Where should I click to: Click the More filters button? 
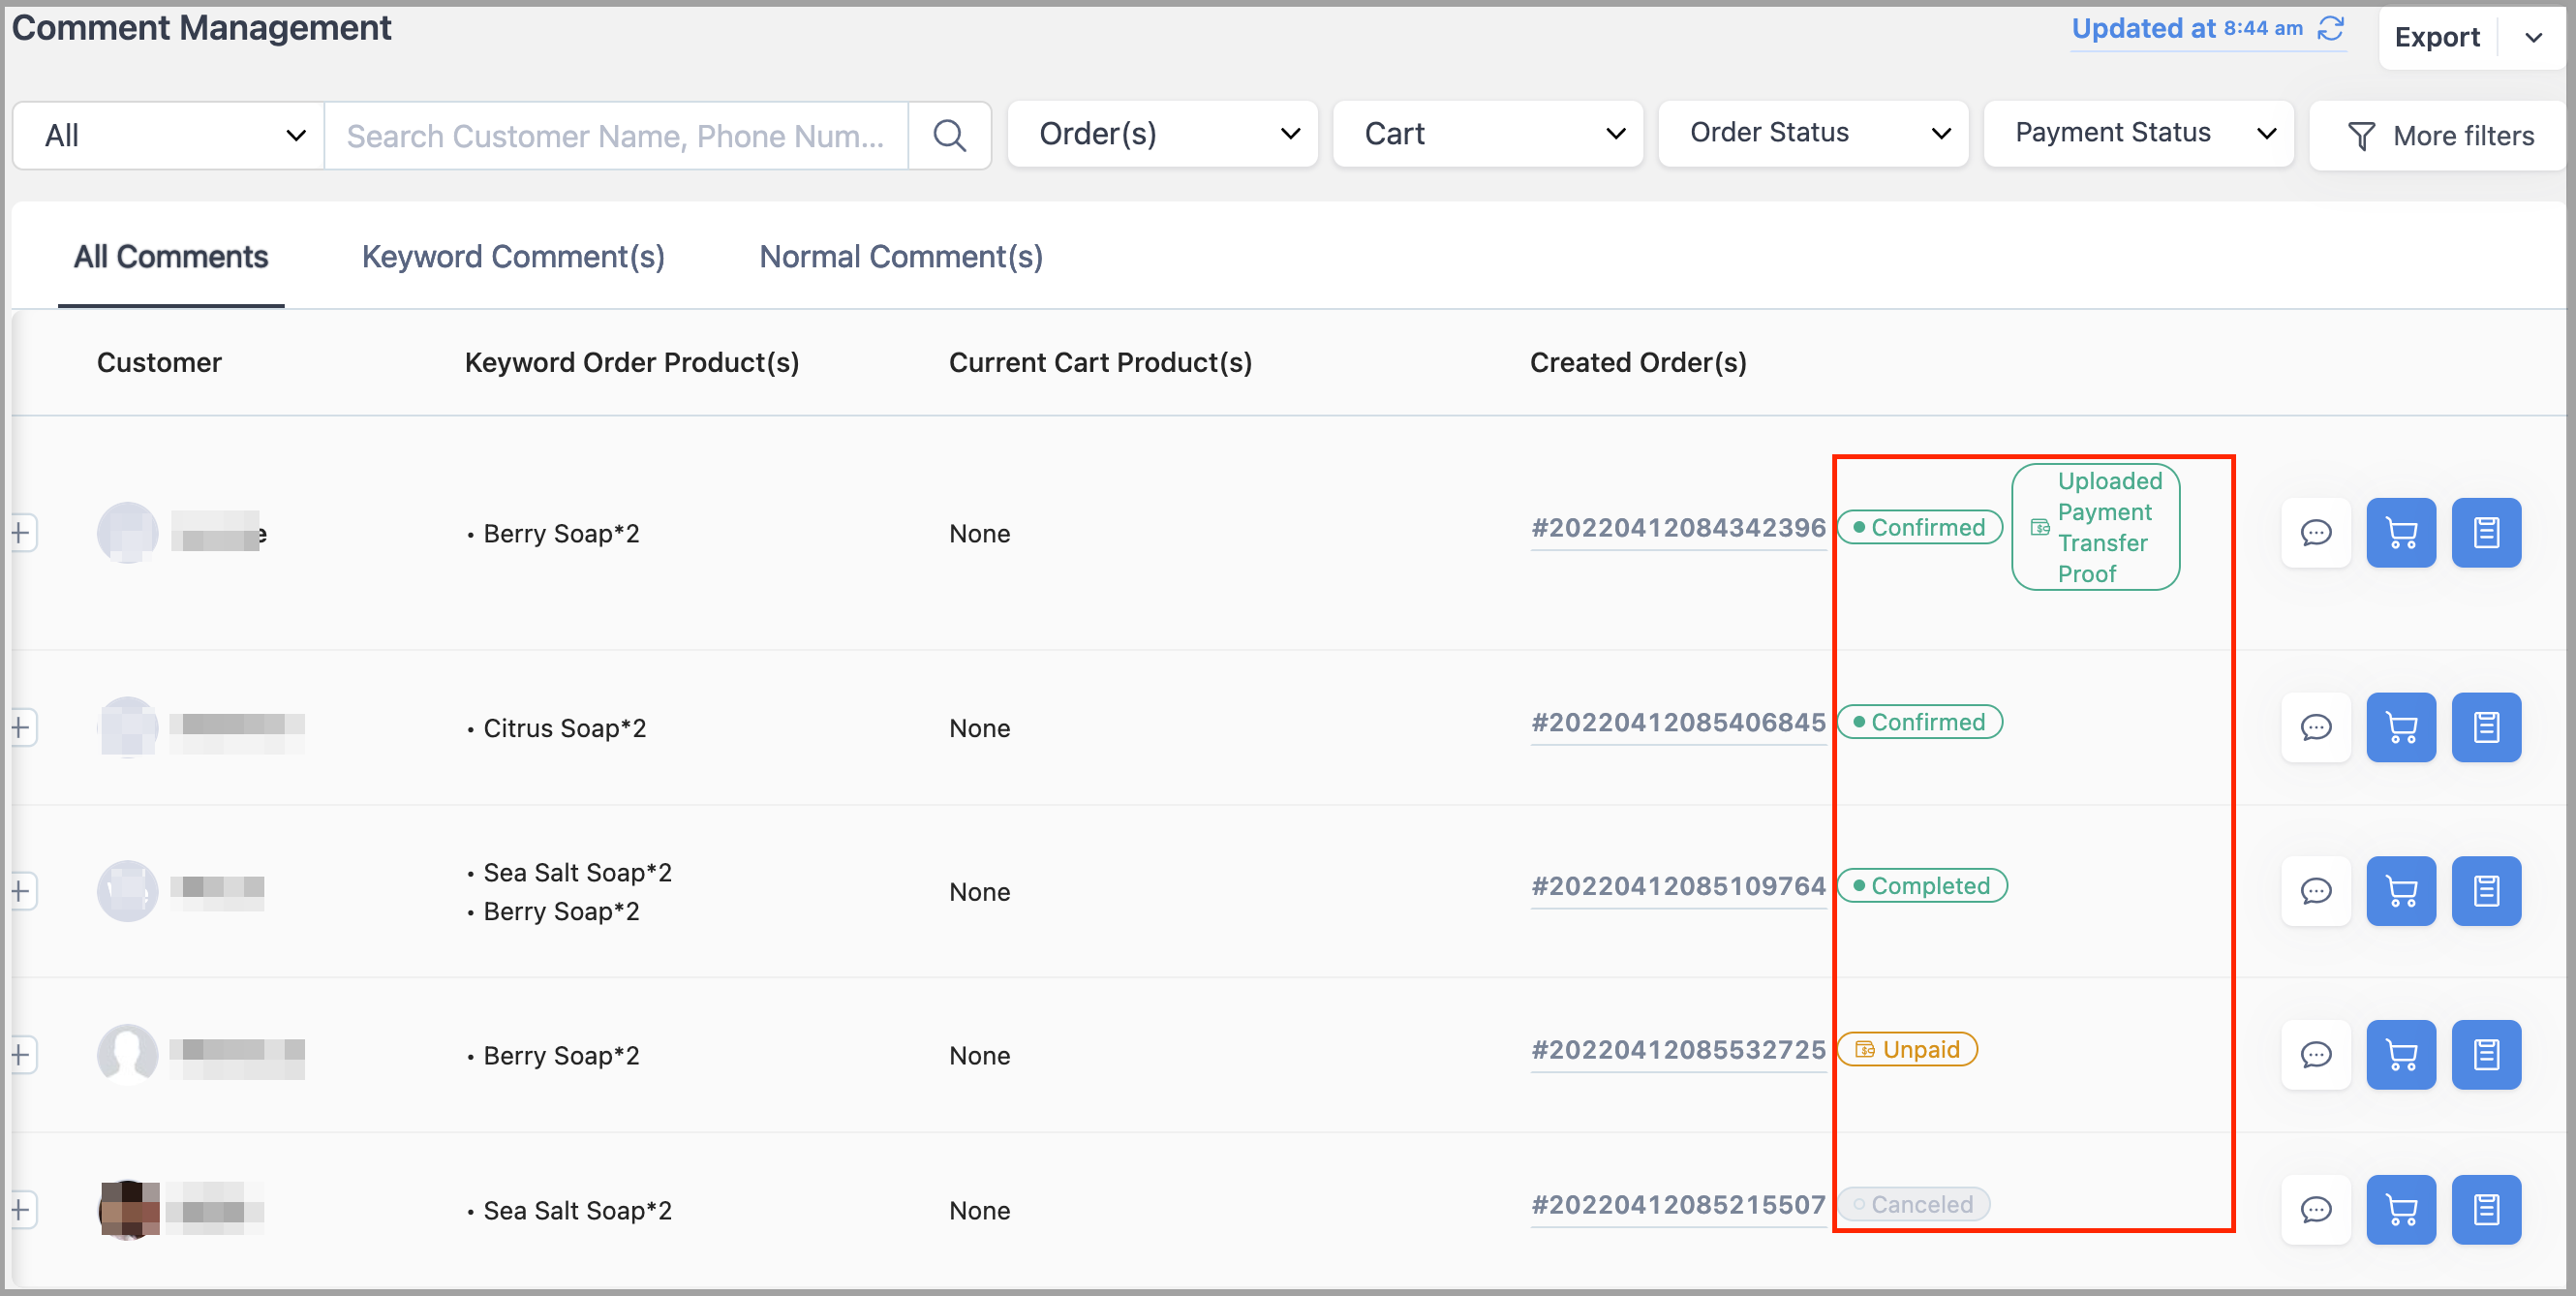(2440, 136)
